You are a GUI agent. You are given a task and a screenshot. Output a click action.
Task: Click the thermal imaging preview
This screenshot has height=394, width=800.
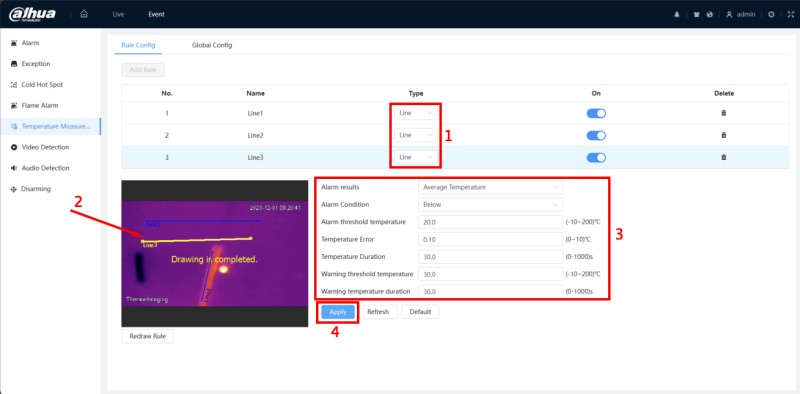(x=215, y=253)
